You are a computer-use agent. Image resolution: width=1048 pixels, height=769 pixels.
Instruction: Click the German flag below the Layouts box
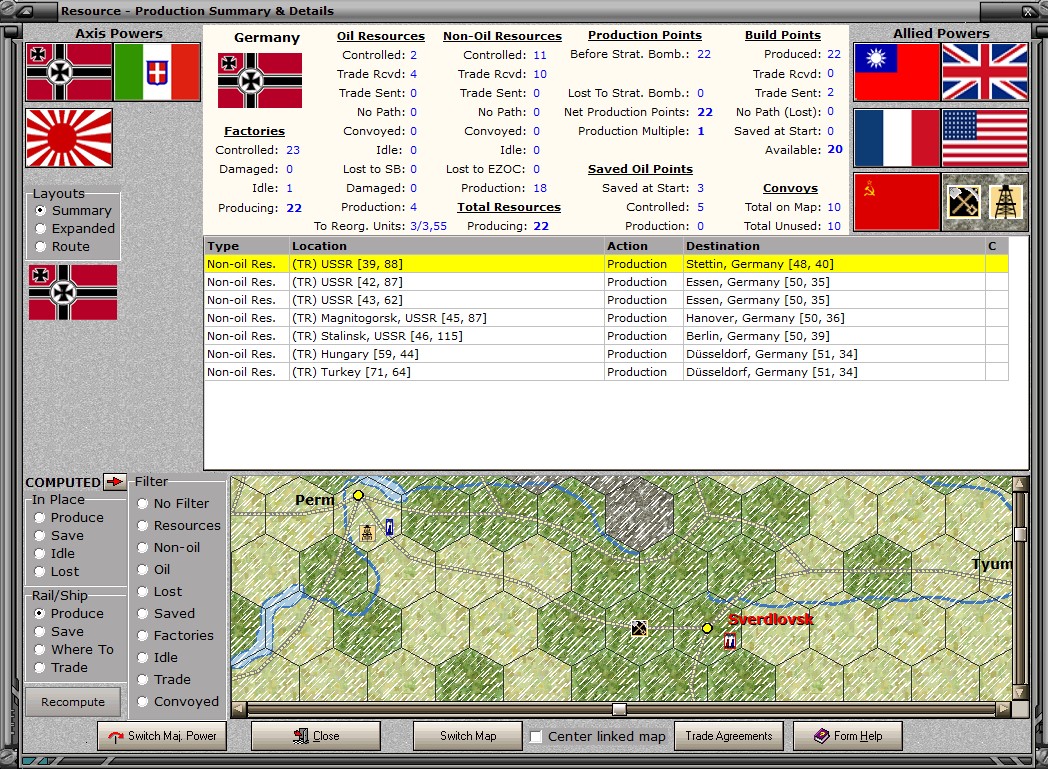click(x=73, y=292)
